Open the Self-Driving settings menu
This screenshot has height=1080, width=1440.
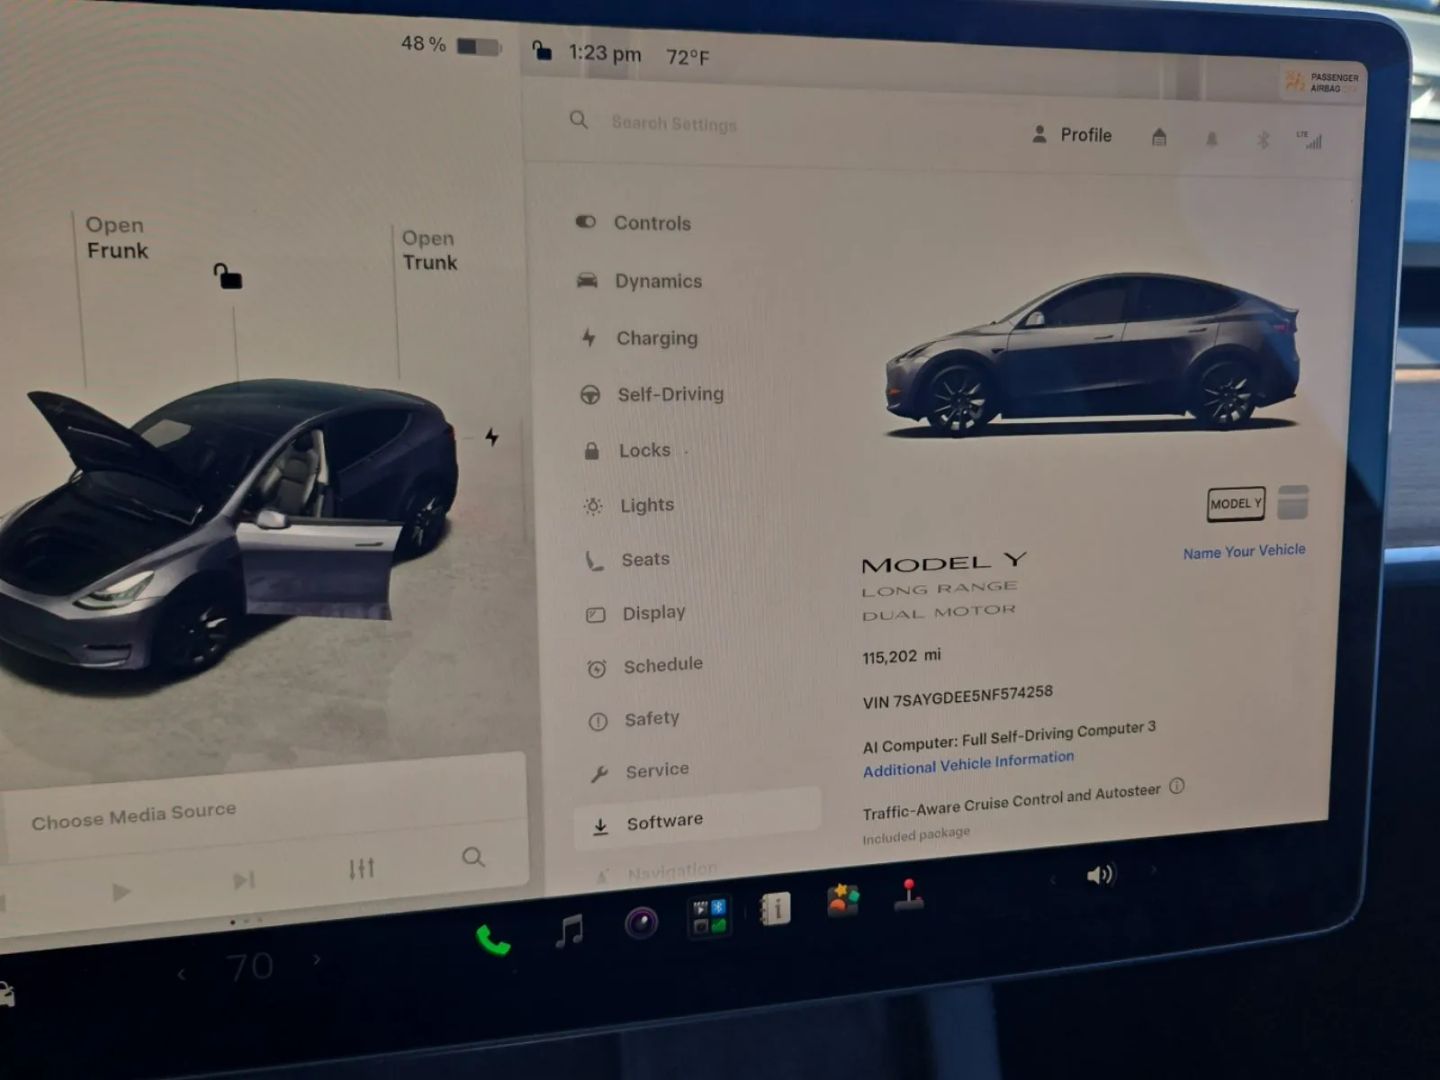(651, 394)
